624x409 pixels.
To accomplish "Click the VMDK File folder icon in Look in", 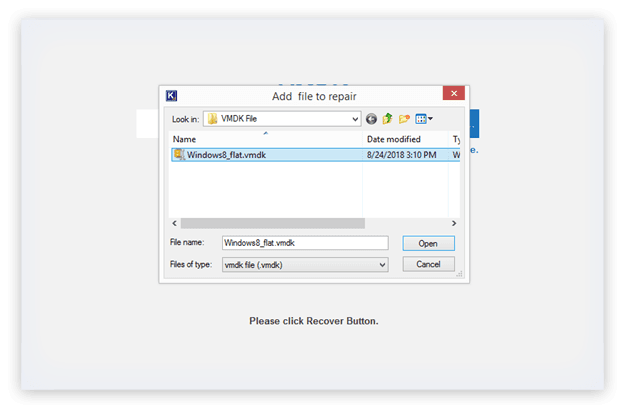I will tap(212, 119).
